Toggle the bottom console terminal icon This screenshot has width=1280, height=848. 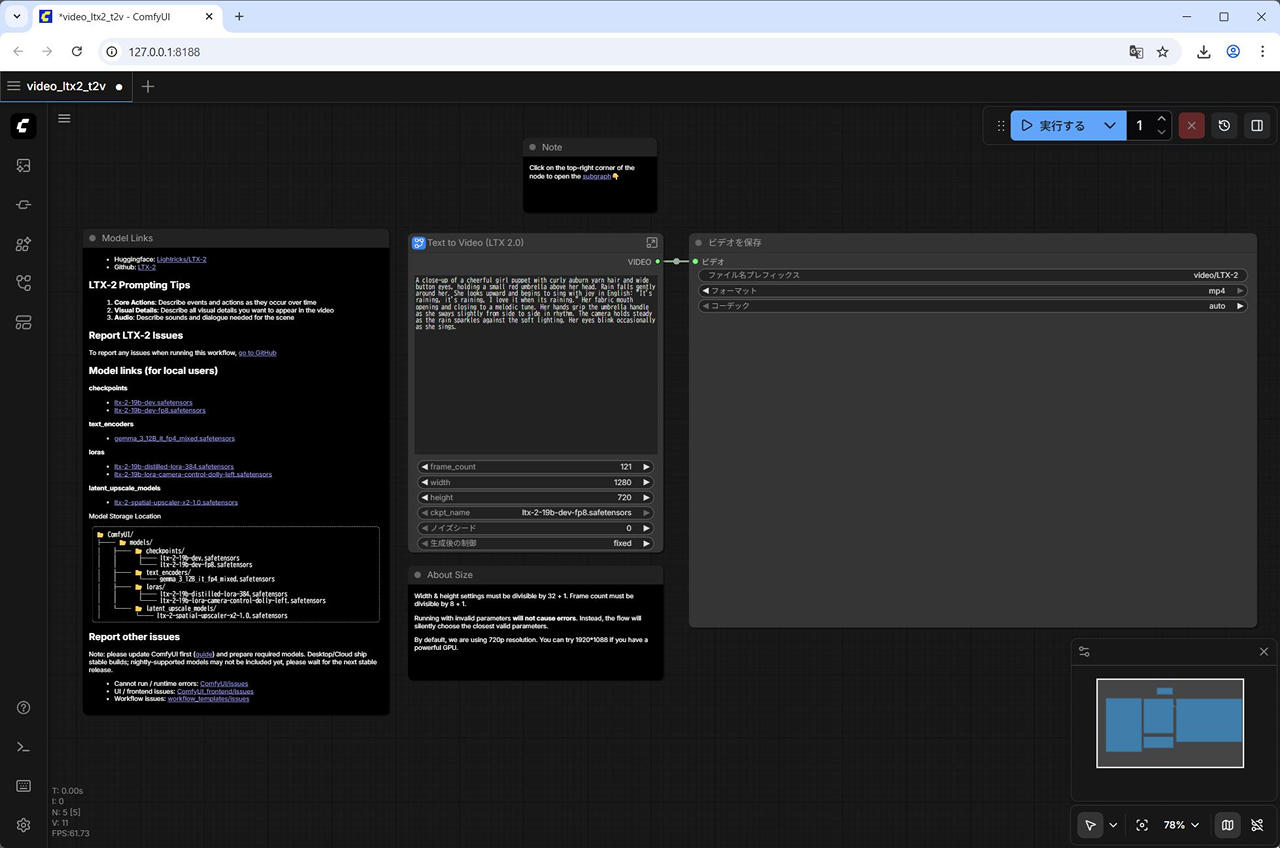click(x=24, y=747)
